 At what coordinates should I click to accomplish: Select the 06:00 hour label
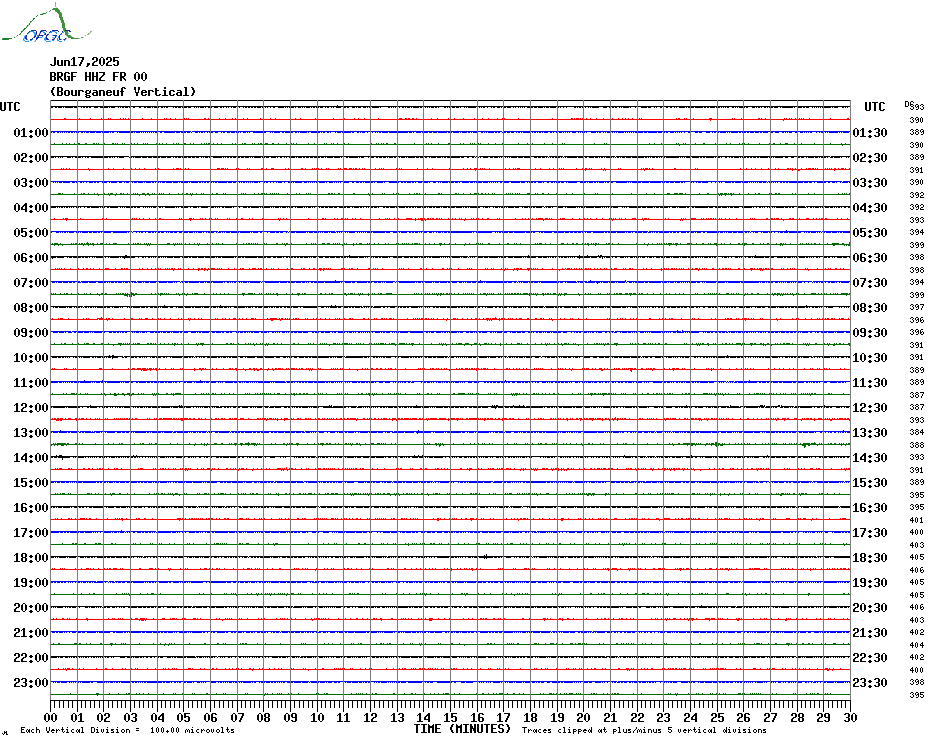(31, 258)
